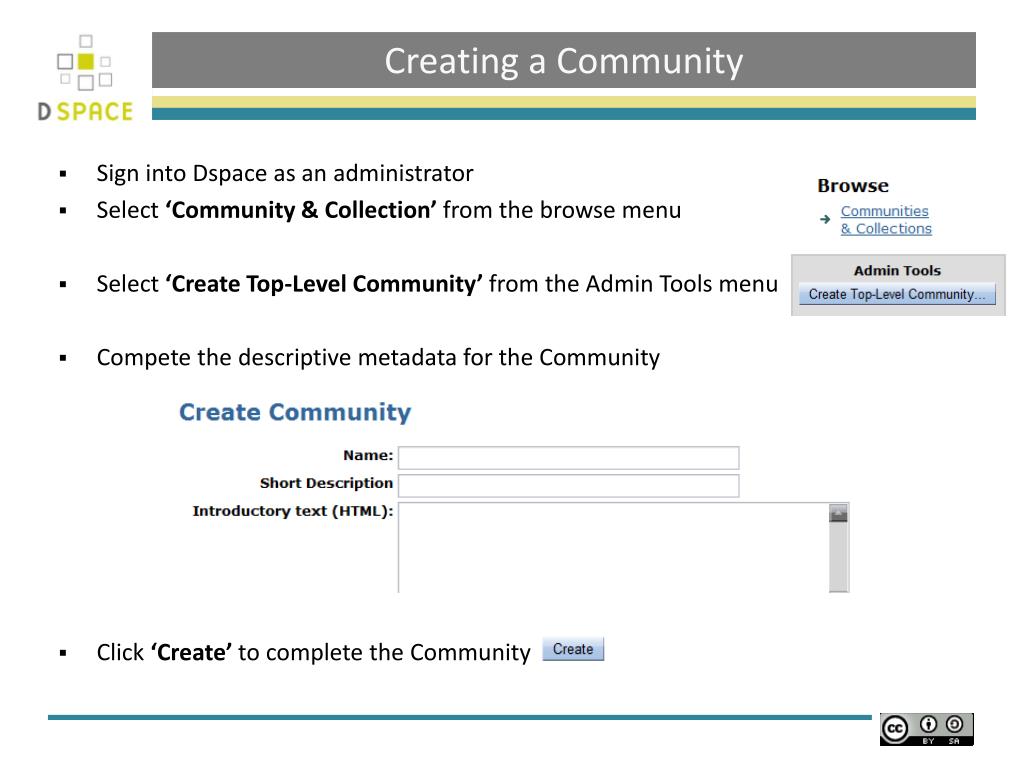The height and width of the screenshot is (768, 1024).
Task: Click the 'Introductory text (HTML):' label
Action: [293, 511]
